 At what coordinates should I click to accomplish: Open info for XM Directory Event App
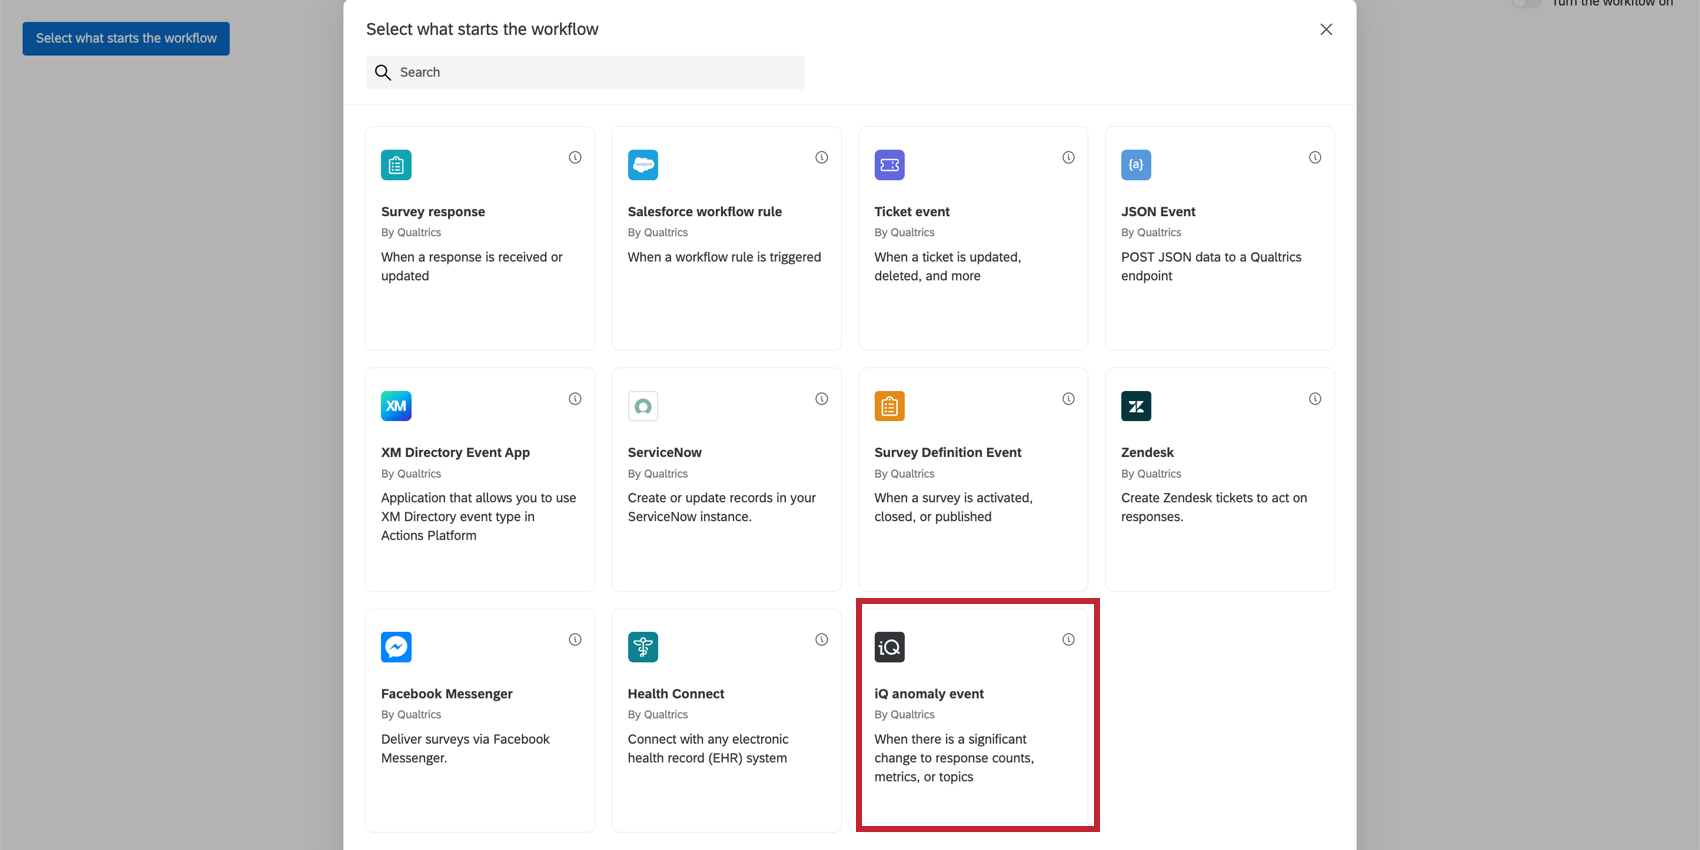pos(575,399)
